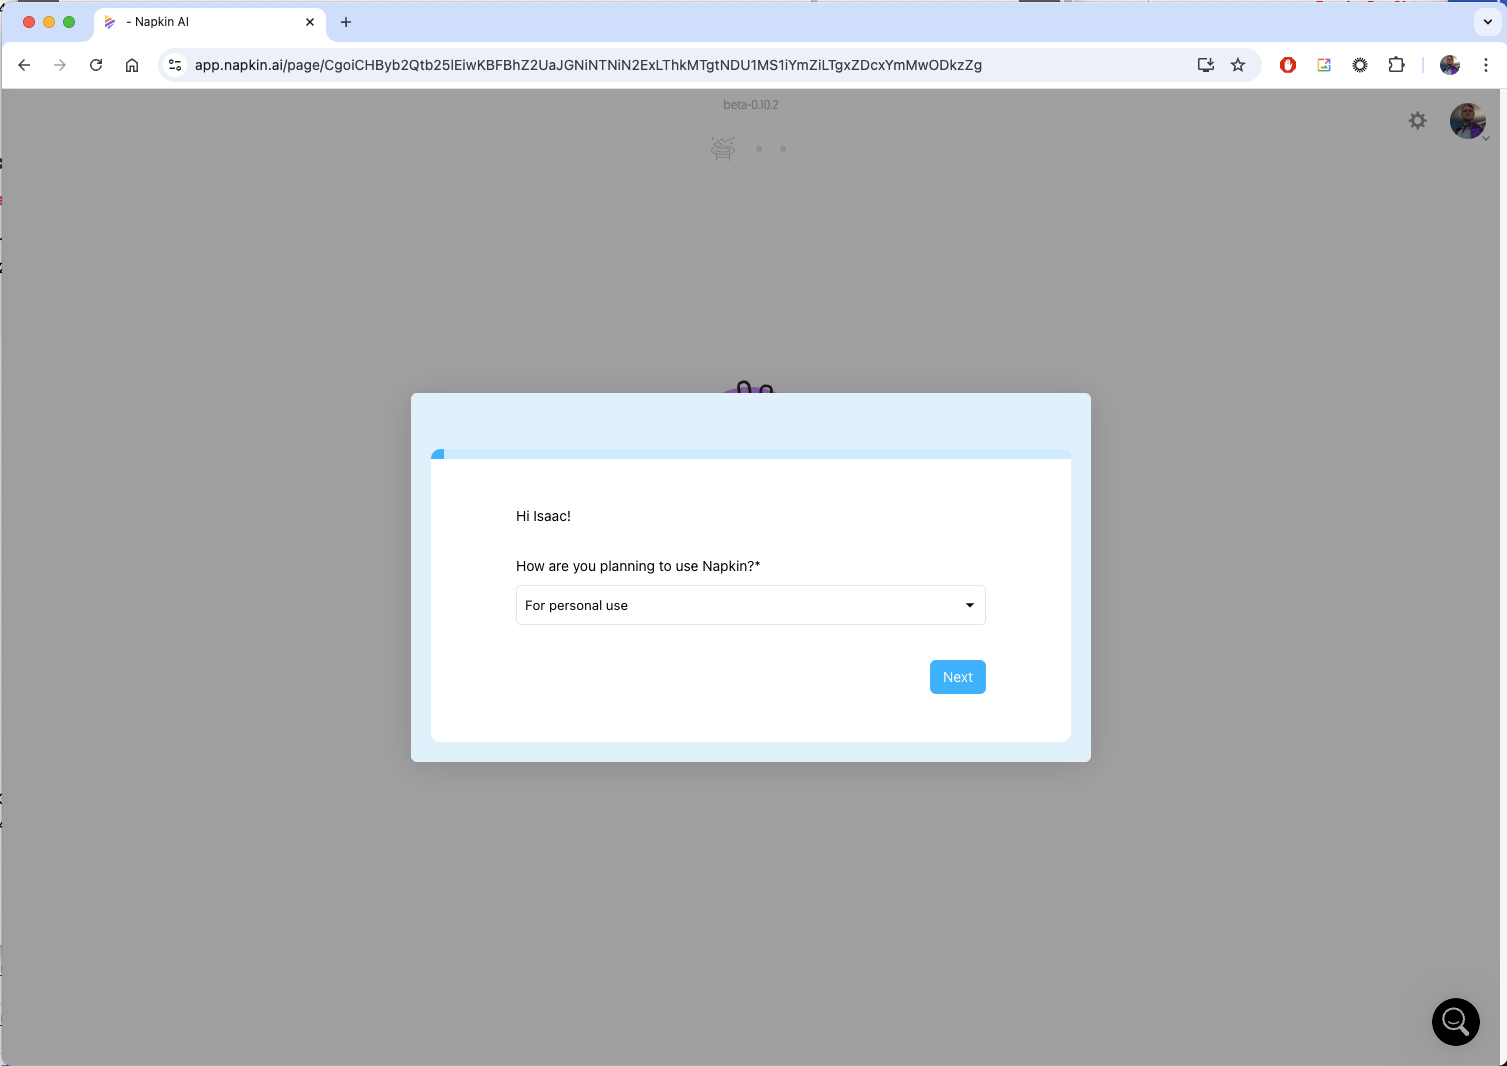Image resolution: width=1507 pixels, height=1066 pixels.
Task: Open Chrome profile avatar in toolbar
Action: (x=1450, y=65)
